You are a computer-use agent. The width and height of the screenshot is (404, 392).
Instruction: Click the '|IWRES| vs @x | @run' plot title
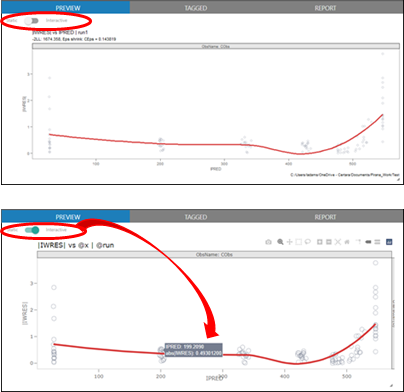(76, 245)
